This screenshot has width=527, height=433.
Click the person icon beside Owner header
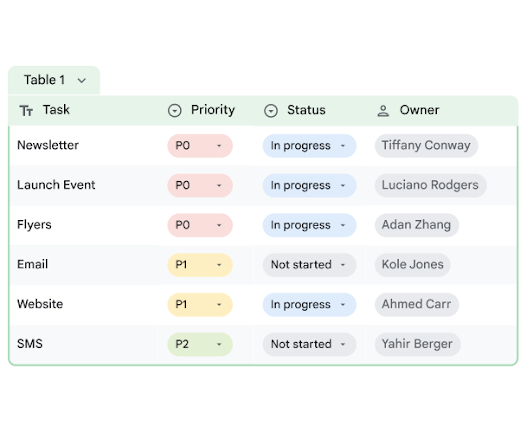click(383, 111)
